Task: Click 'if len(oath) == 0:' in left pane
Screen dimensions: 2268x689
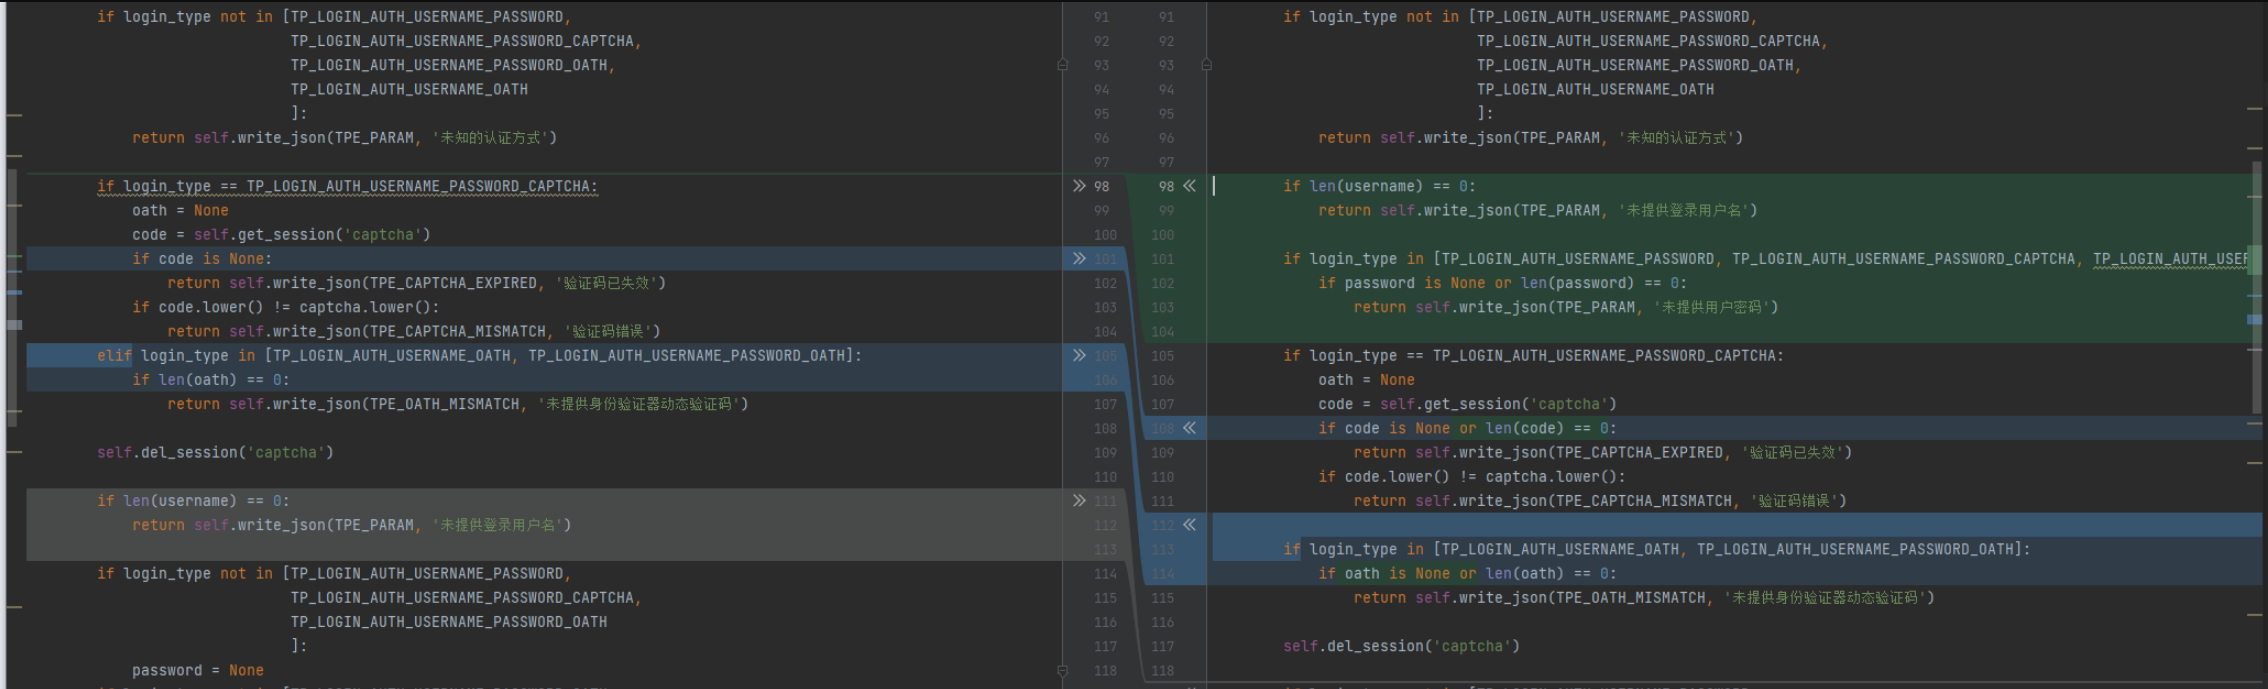Action: coord(211,380)
